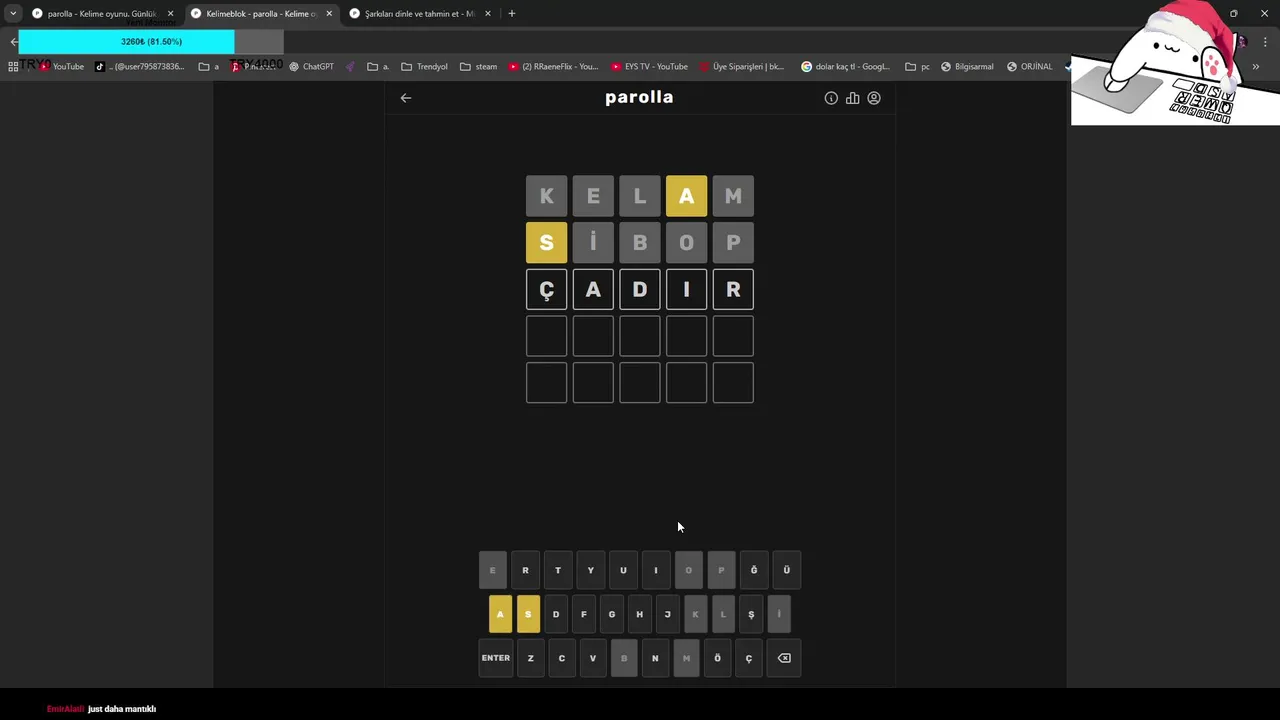This screenshot has height=720, width=1280.
Task: Tap the Ö key on the keyboard
Action: pyautogui.click(x=717, y=658)
